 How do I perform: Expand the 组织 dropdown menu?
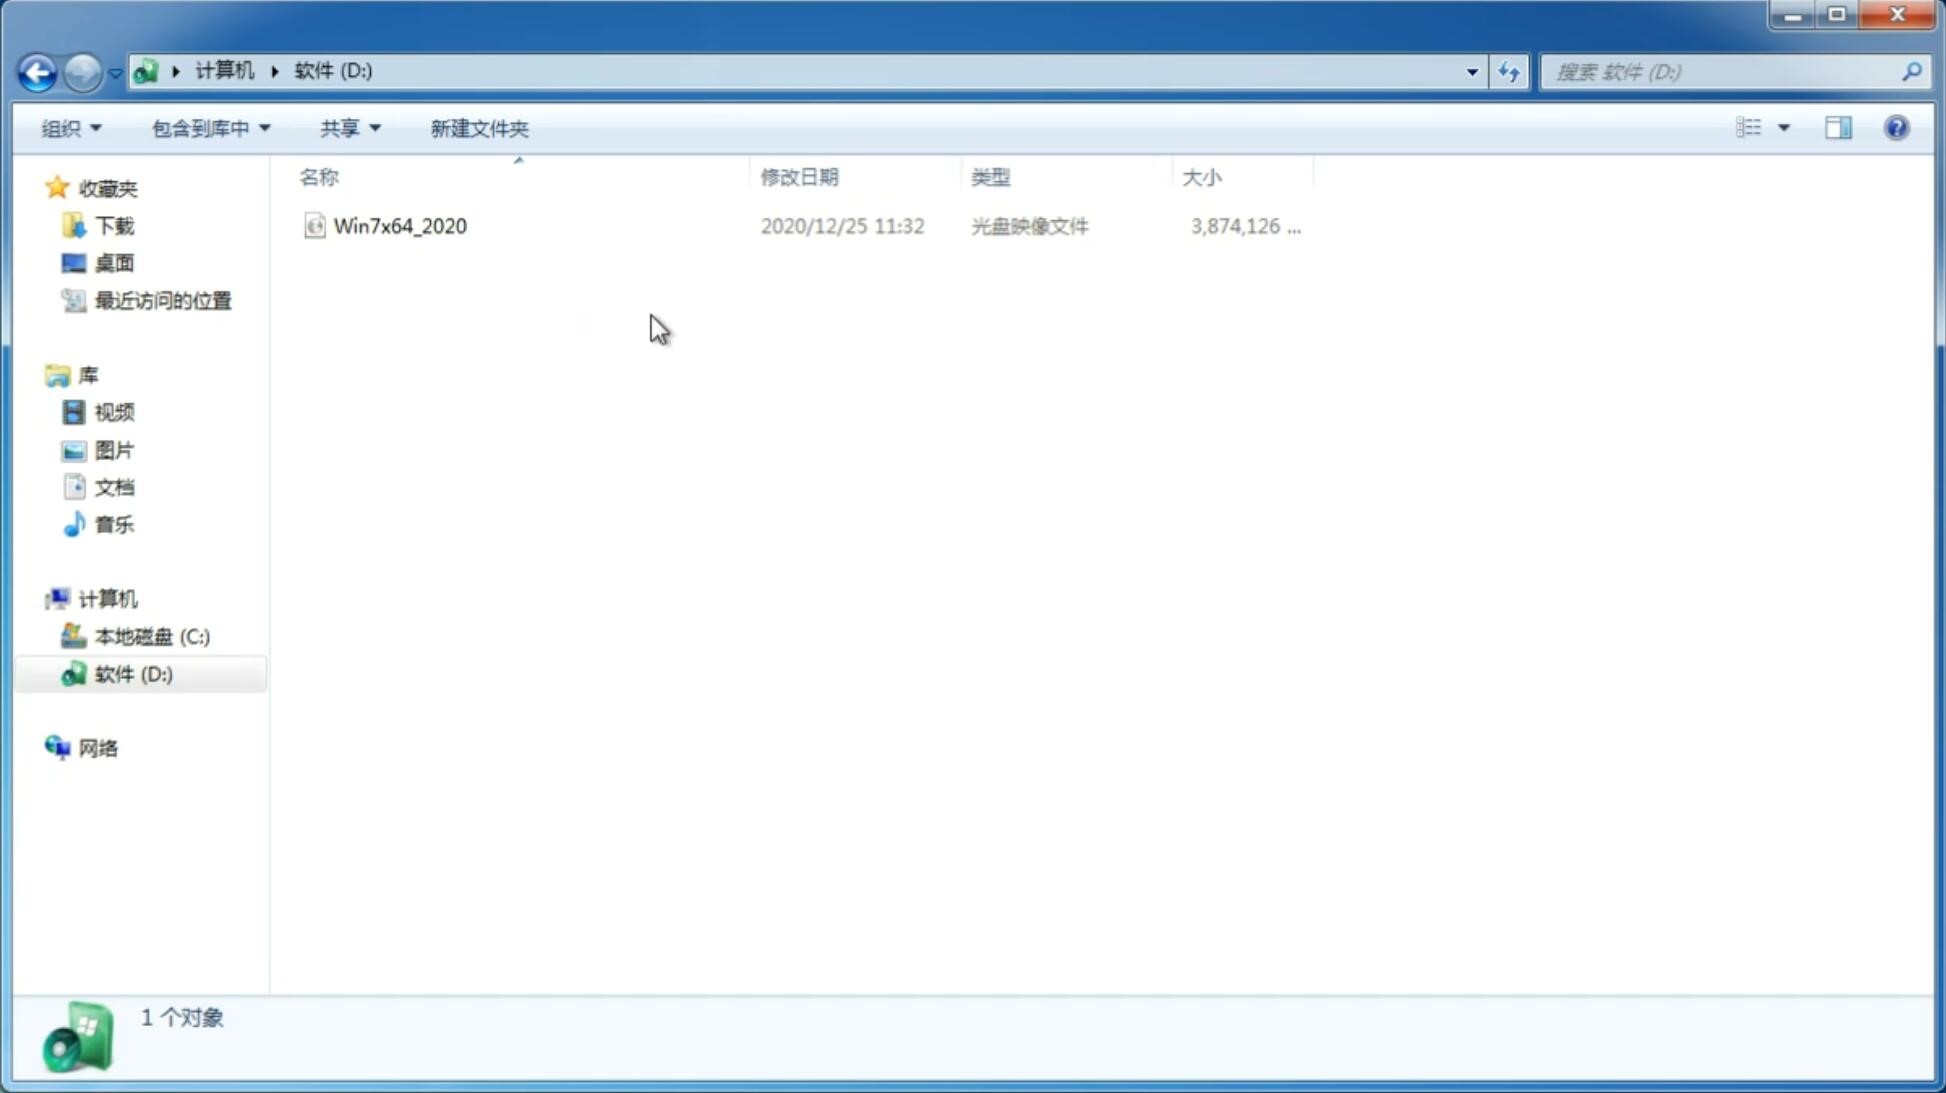point(72,127)
